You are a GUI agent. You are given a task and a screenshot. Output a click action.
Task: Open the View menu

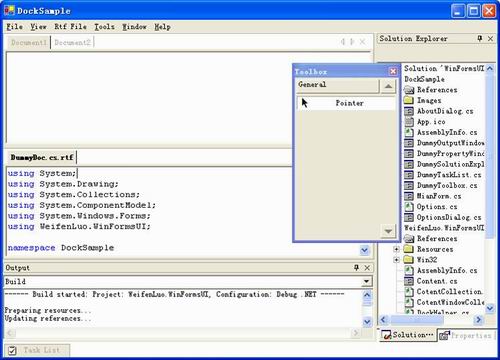click(38, 27)
